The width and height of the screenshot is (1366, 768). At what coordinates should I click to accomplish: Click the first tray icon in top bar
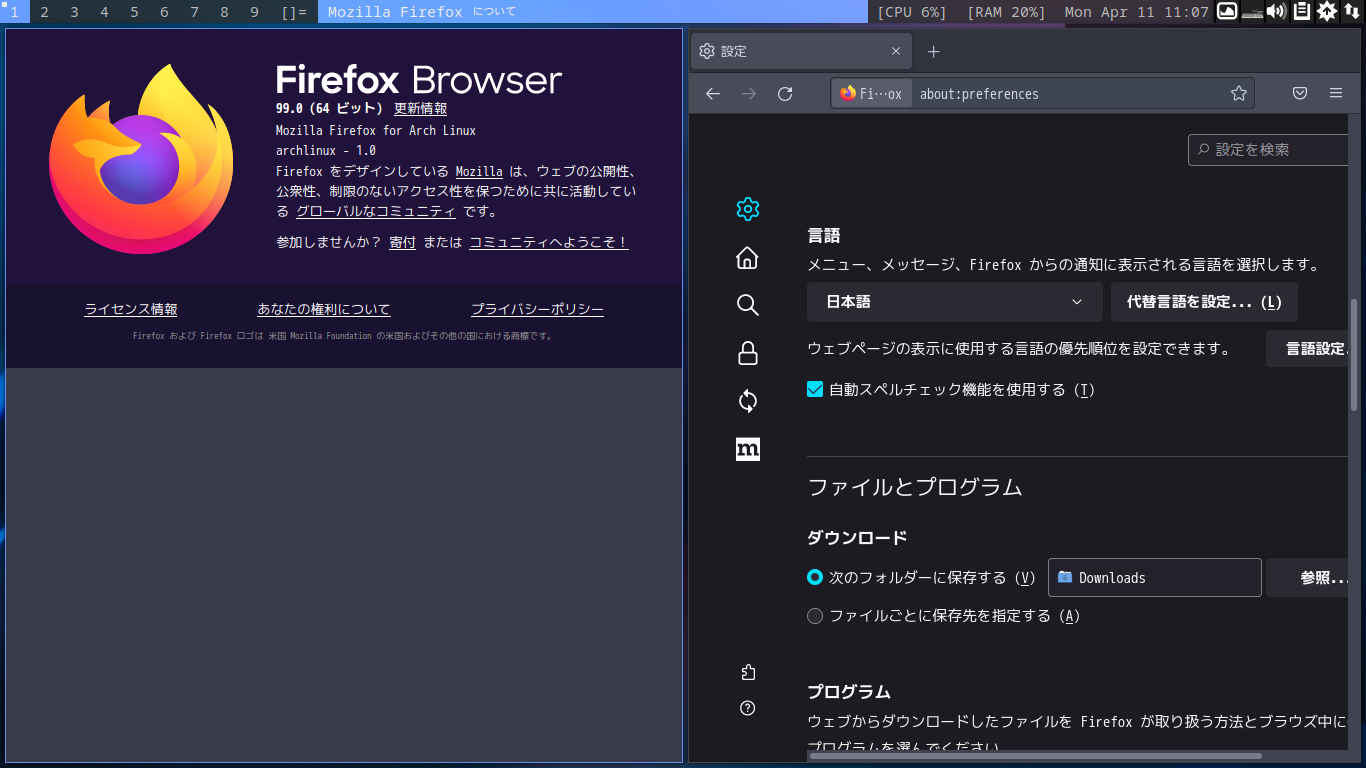click(1226, 11)
